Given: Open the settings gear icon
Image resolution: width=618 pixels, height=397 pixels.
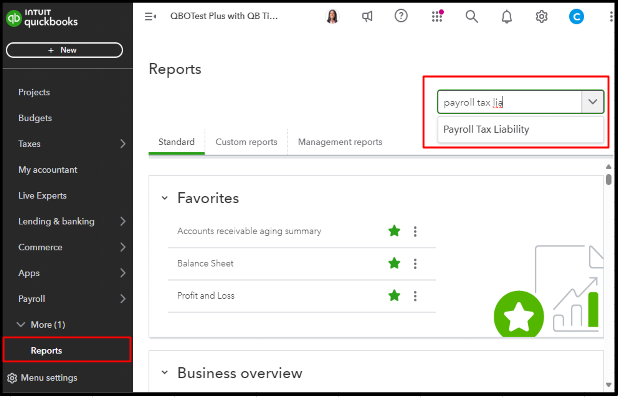Looking at the screenshot, I should pyautogui.click(x=542, y=17).
